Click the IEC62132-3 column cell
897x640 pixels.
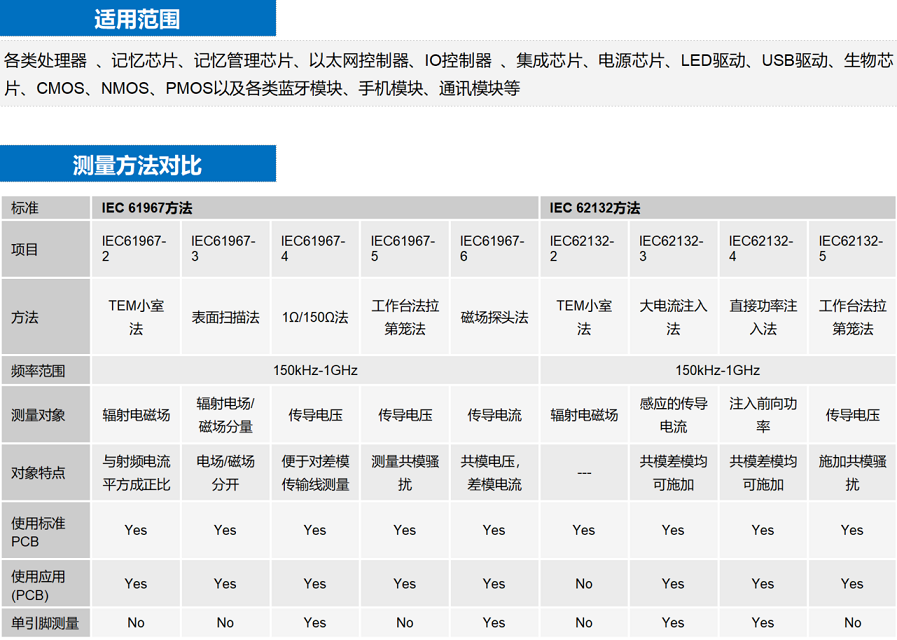coord(673,249)
